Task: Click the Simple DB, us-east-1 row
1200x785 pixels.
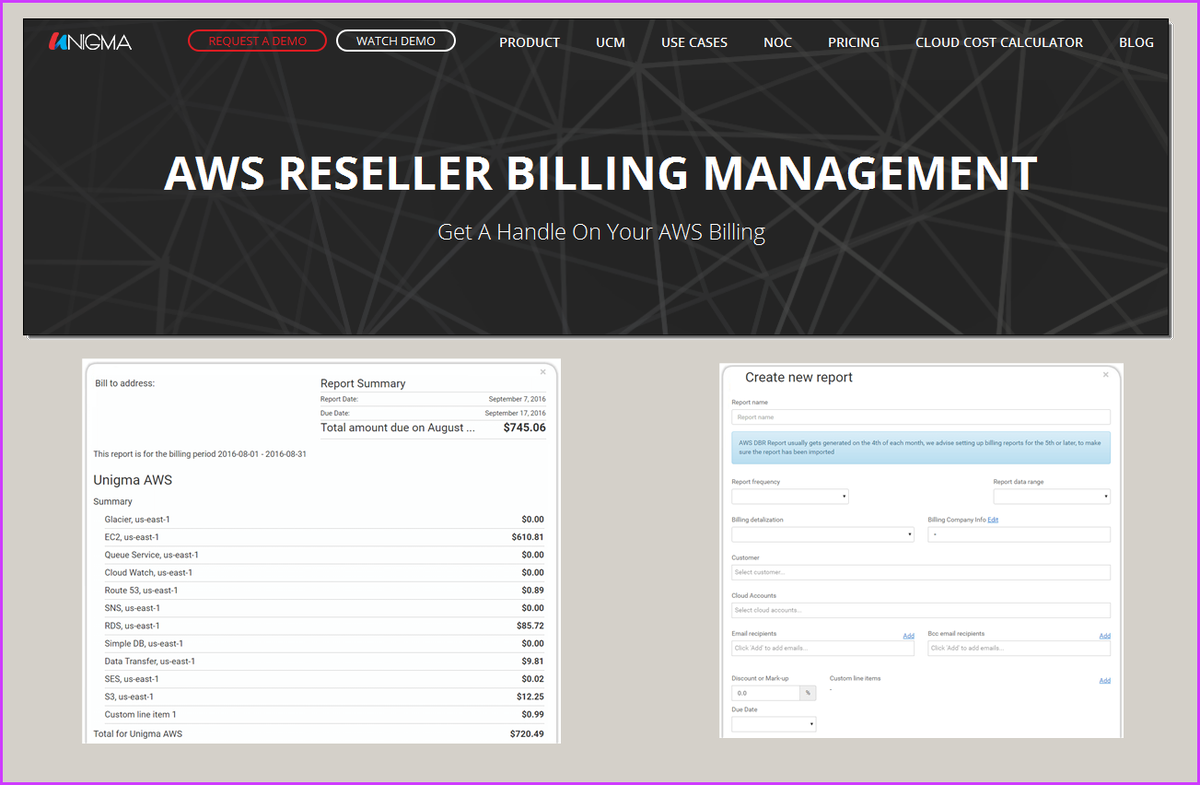Action: (x=324, y=644)
